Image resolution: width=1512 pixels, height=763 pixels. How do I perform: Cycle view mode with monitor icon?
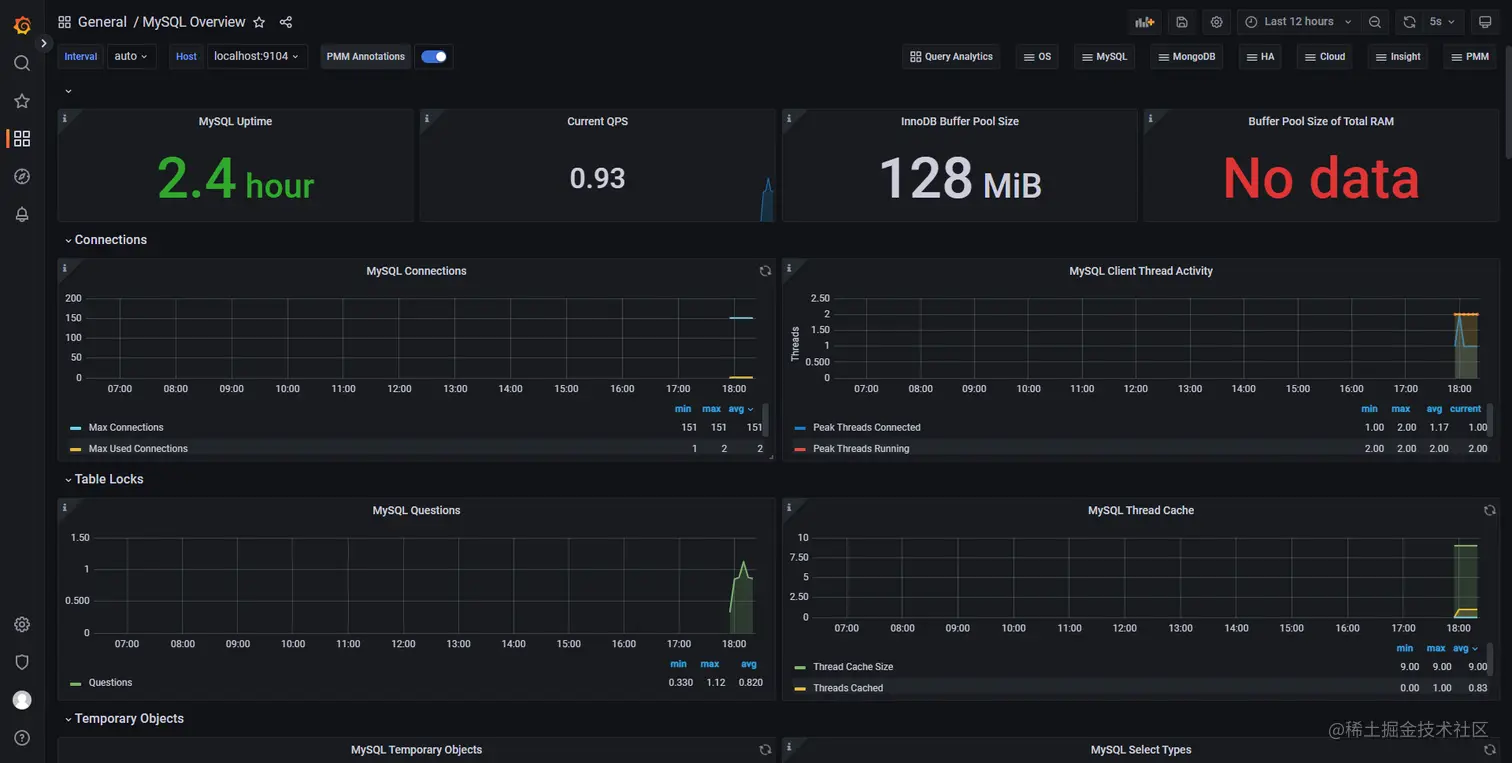[1485, 22]
